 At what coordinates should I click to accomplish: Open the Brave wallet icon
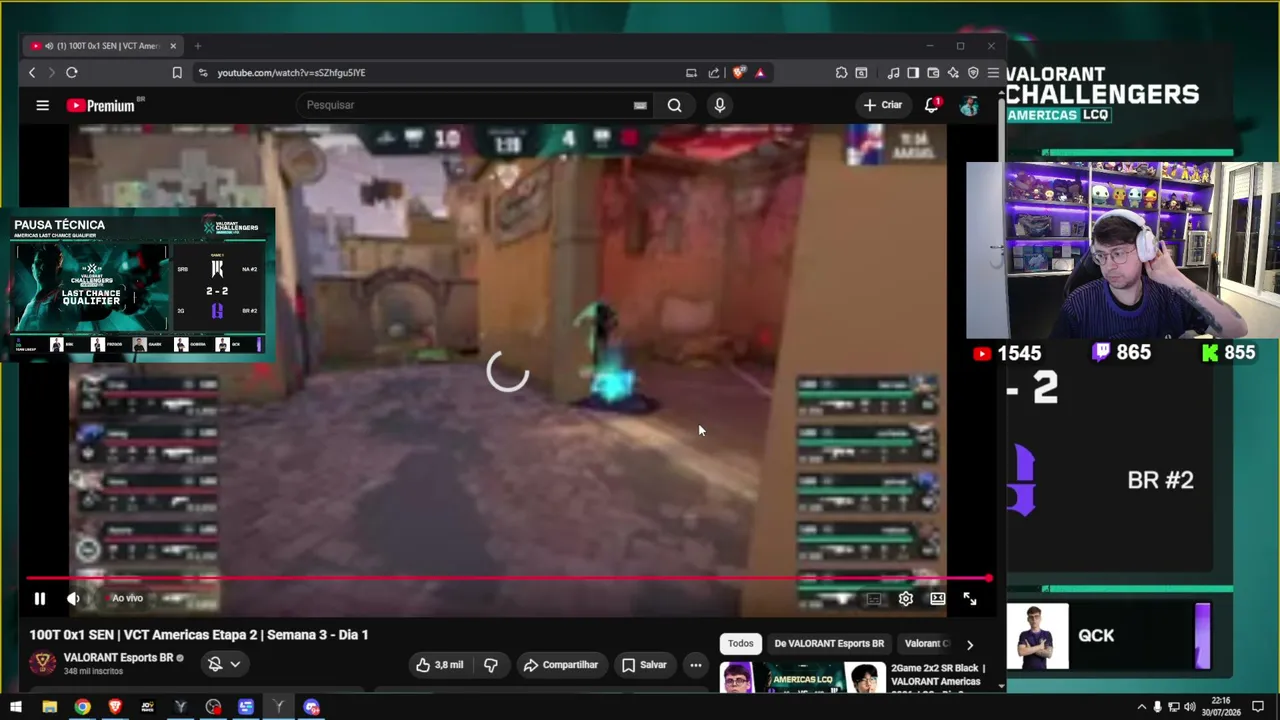click(933, 73)
